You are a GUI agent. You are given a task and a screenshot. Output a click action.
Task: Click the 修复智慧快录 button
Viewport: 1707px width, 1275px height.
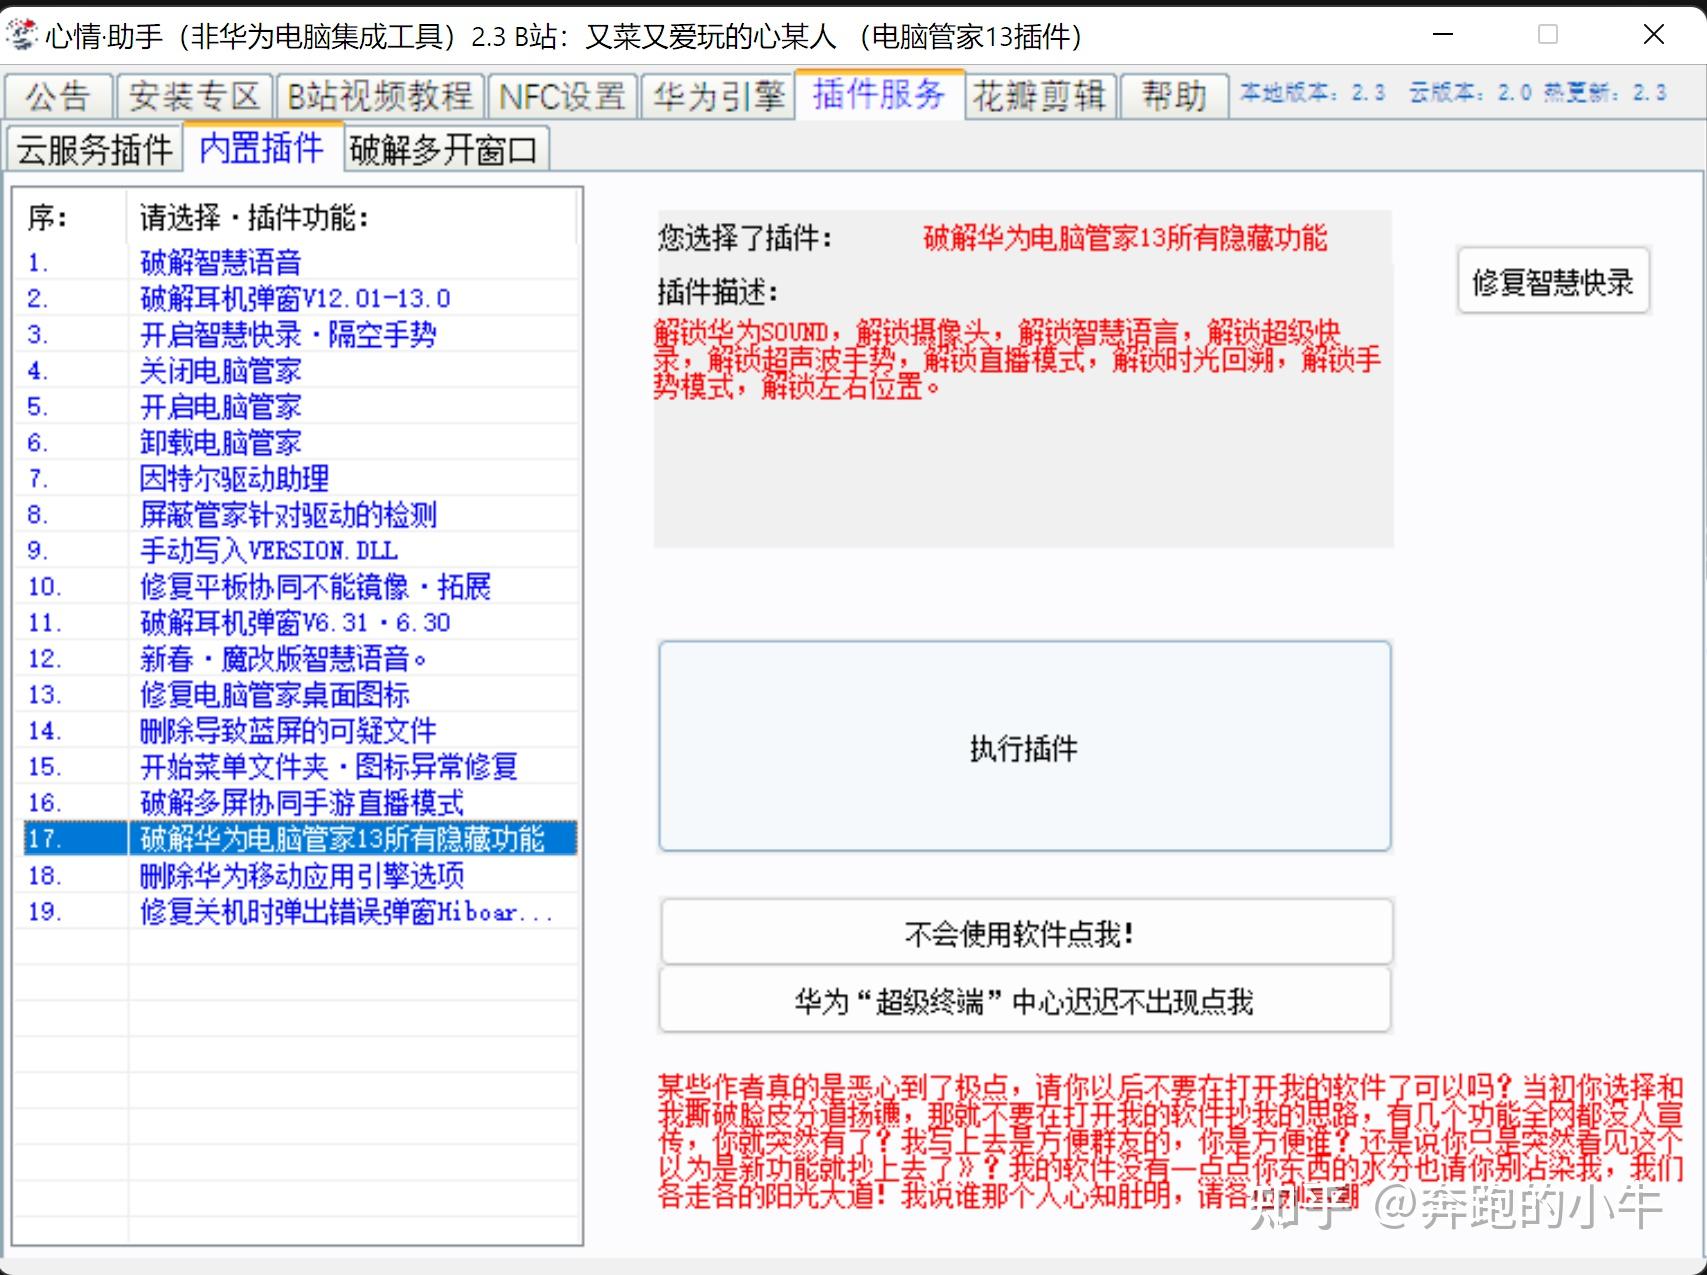1552,282
